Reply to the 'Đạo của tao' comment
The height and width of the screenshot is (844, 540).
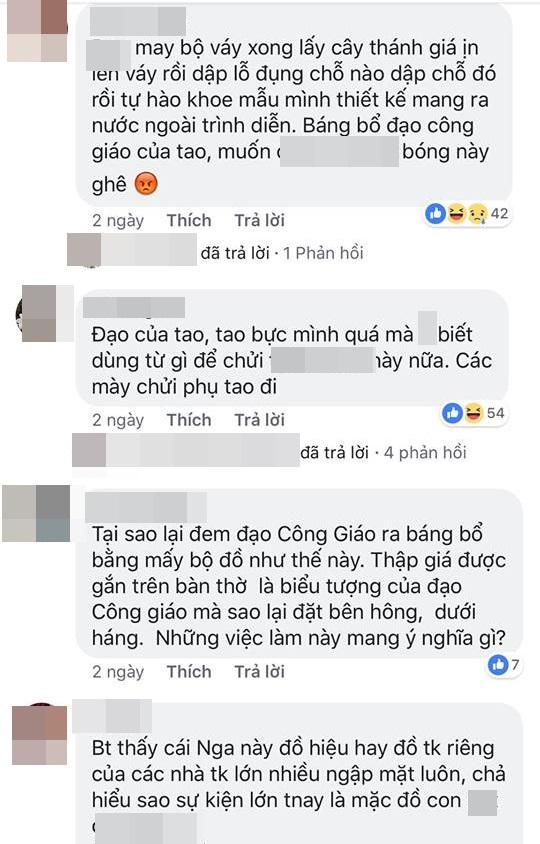tap(260, 419)
